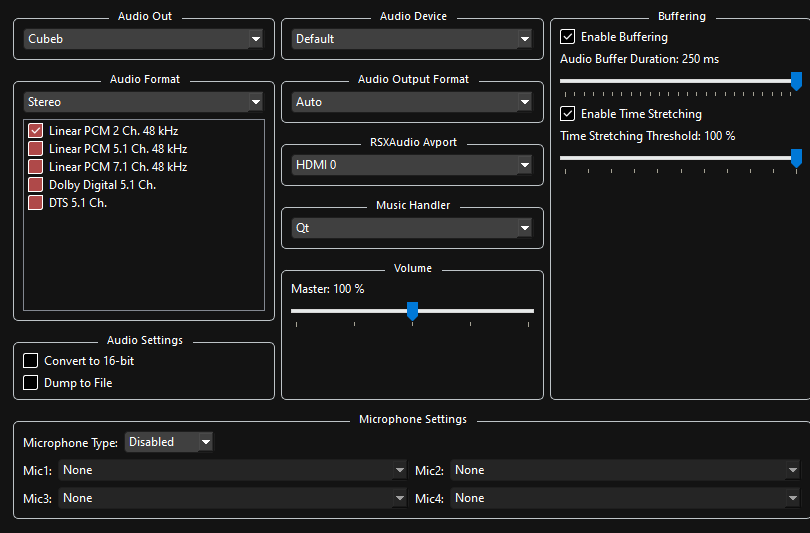Enable Dump to File
Viewport: 810px width, 533px height.
point(30,383)
